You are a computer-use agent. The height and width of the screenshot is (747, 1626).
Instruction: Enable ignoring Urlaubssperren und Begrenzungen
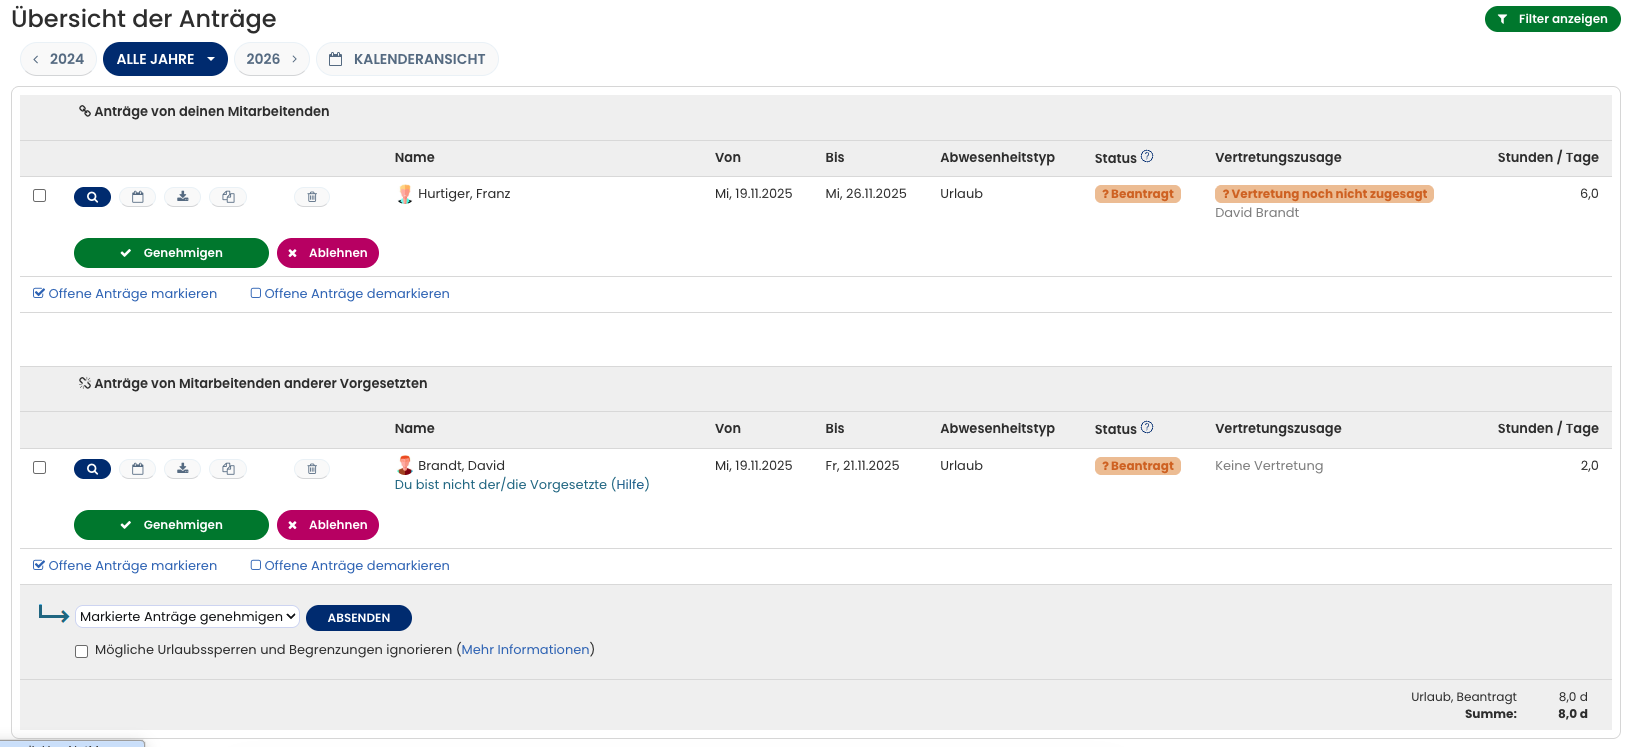coord(82,651)
